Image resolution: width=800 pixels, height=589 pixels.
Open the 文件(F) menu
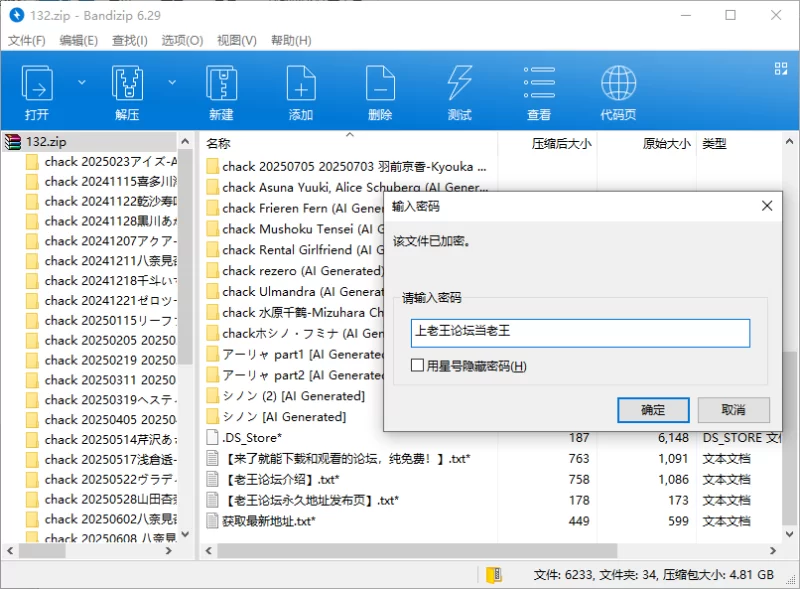[27, 41]
